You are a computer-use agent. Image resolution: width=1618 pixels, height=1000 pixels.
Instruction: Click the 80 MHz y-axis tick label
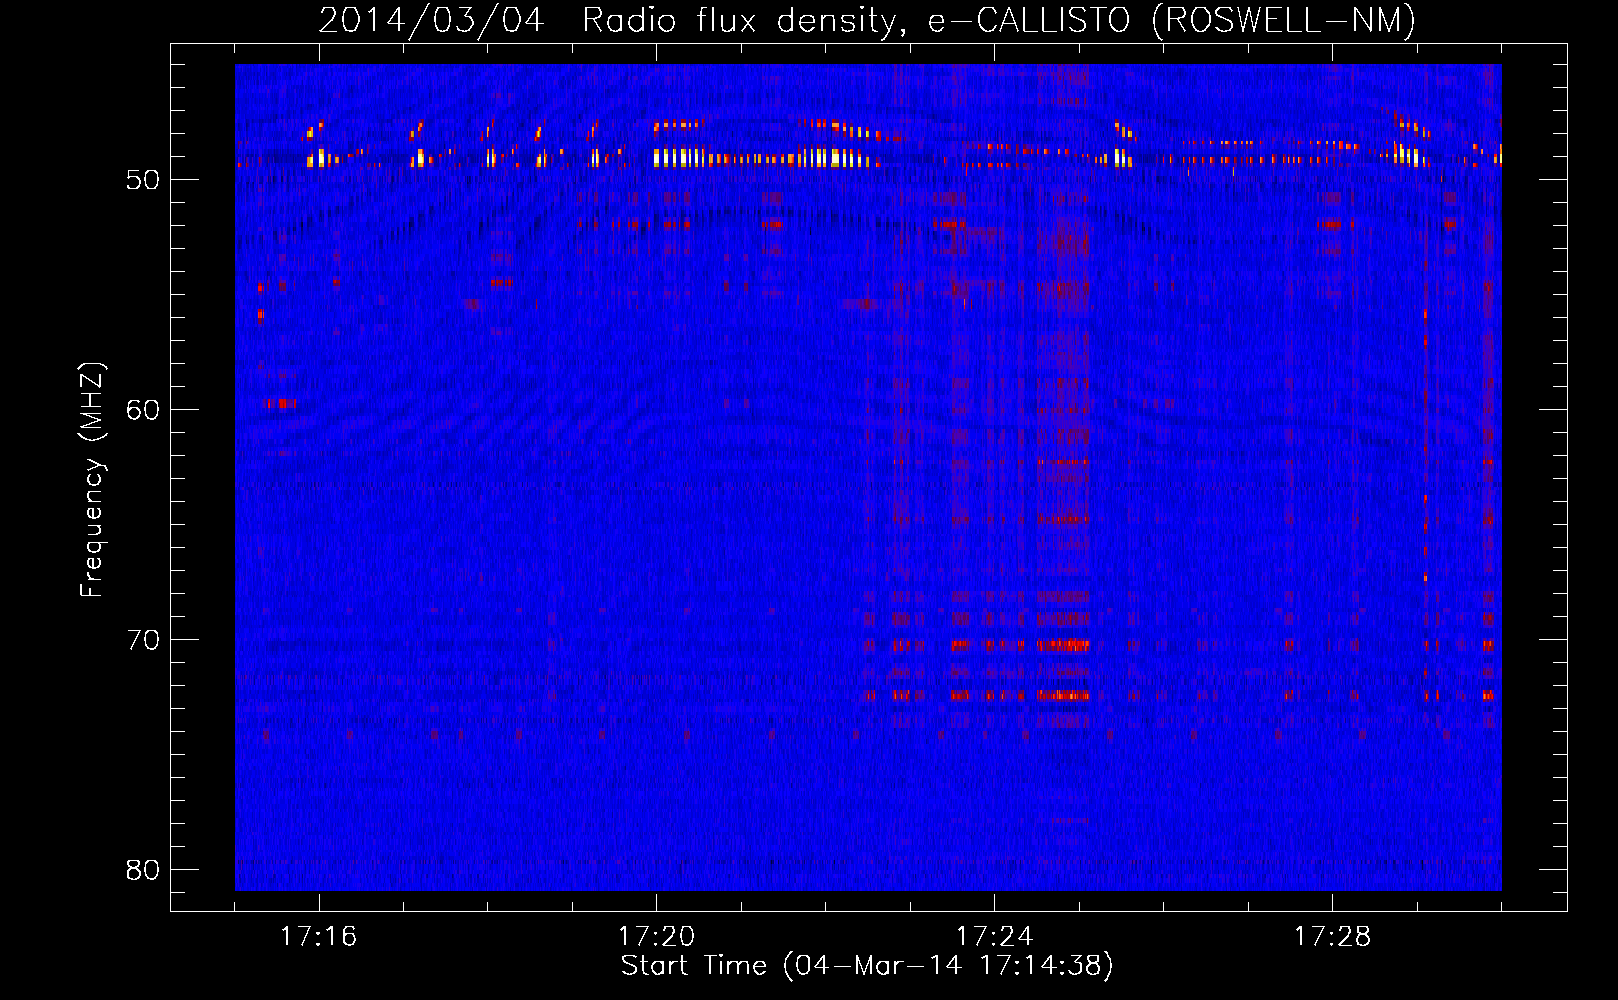(x=143, y=870)
